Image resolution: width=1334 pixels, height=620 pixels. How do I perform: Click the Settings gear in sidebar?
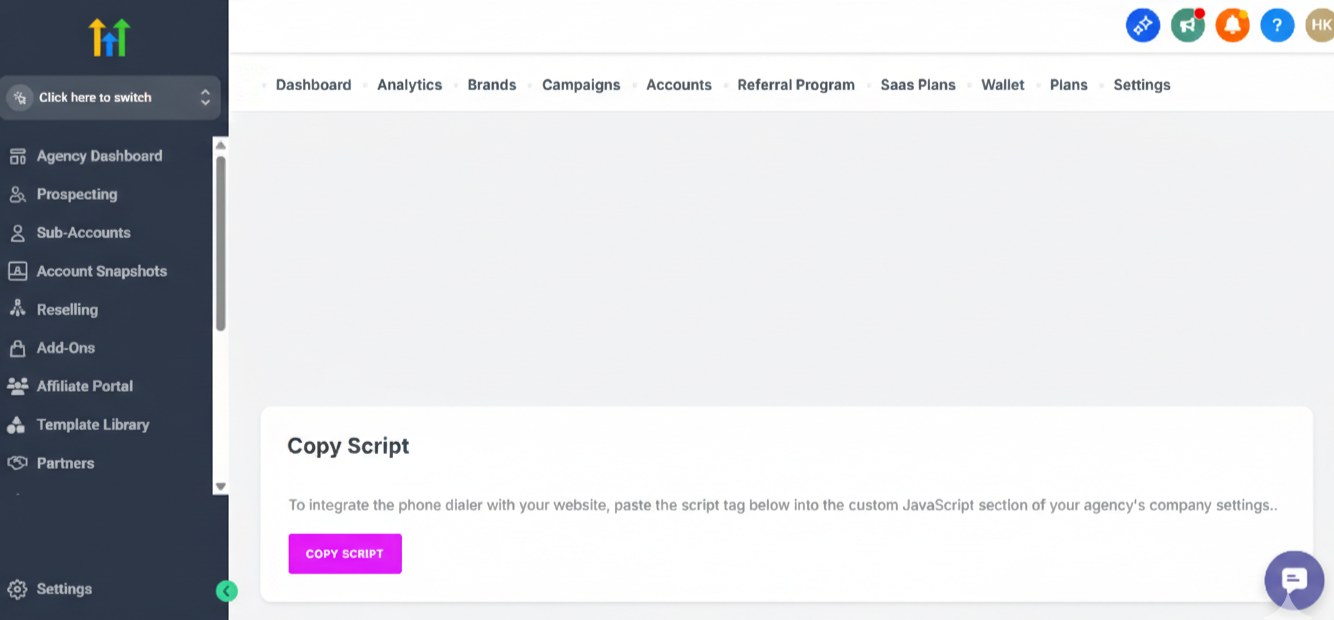click(17, 589)
